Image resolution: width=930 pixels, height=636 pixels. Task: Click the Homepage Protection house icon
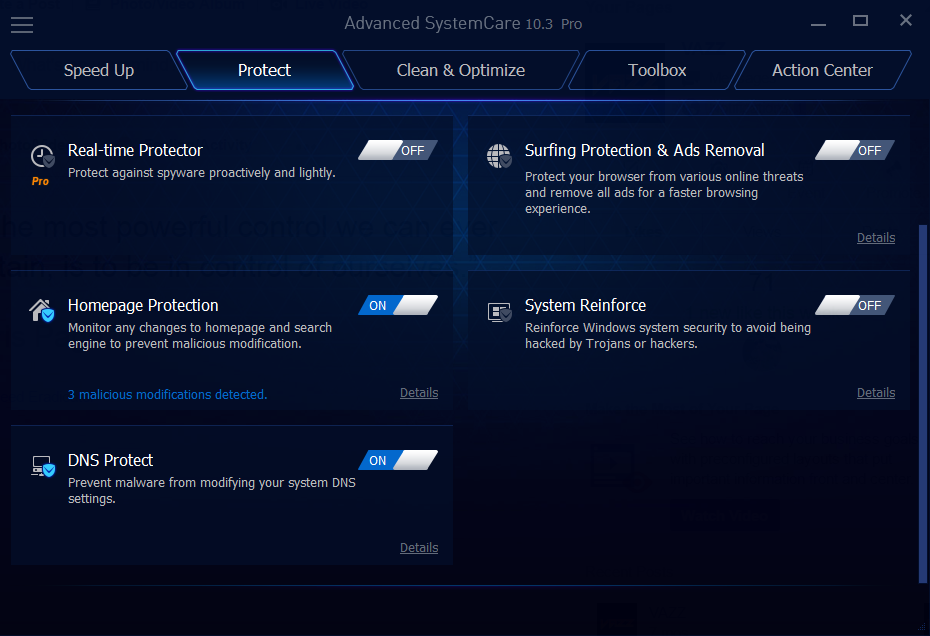[42, 310]
